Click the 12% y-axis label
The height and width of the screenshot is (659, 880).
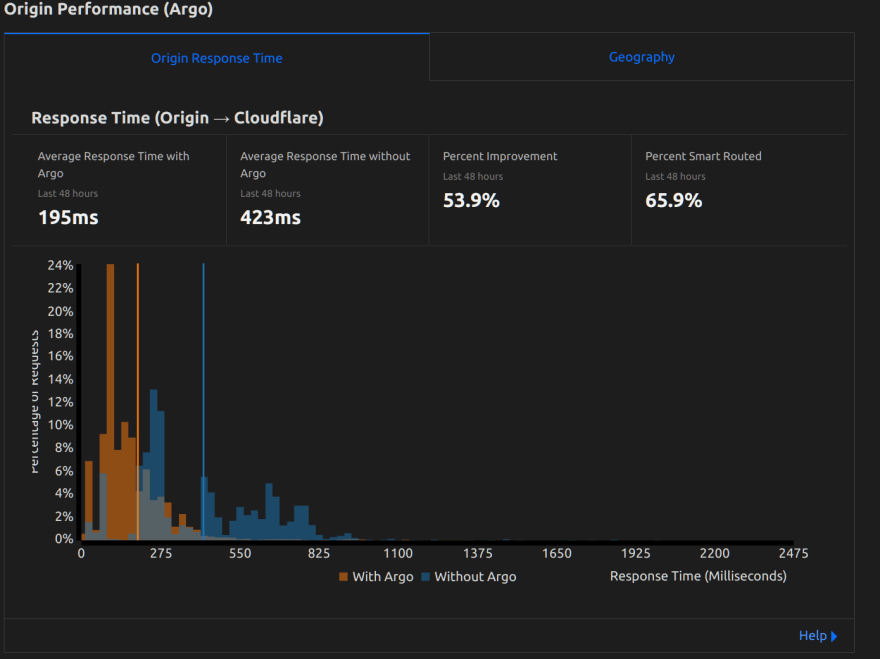[x=60, y=402]
